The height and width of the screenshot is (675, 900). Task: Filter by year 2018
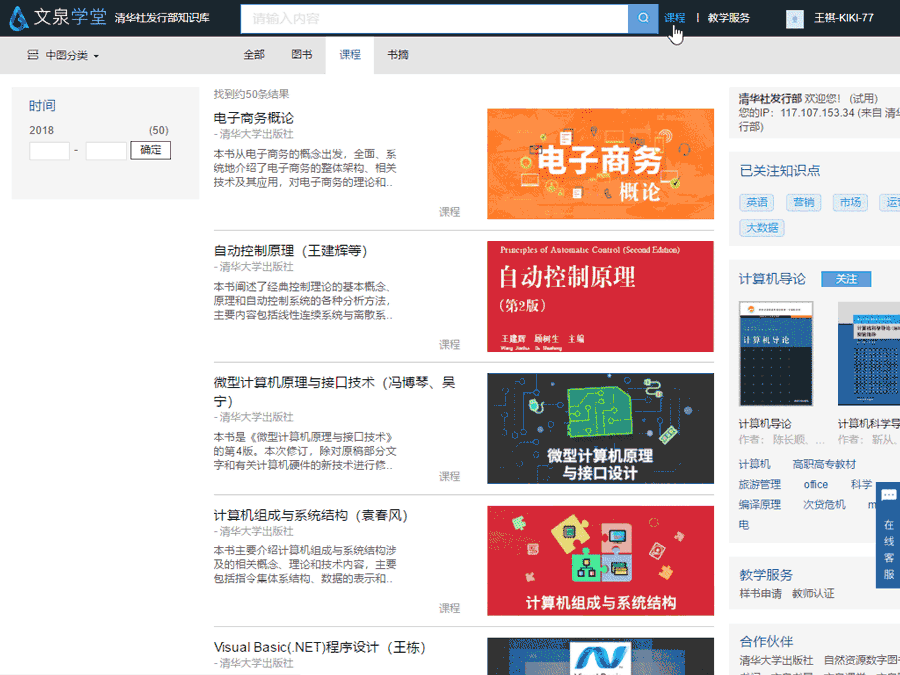(41, 130)
